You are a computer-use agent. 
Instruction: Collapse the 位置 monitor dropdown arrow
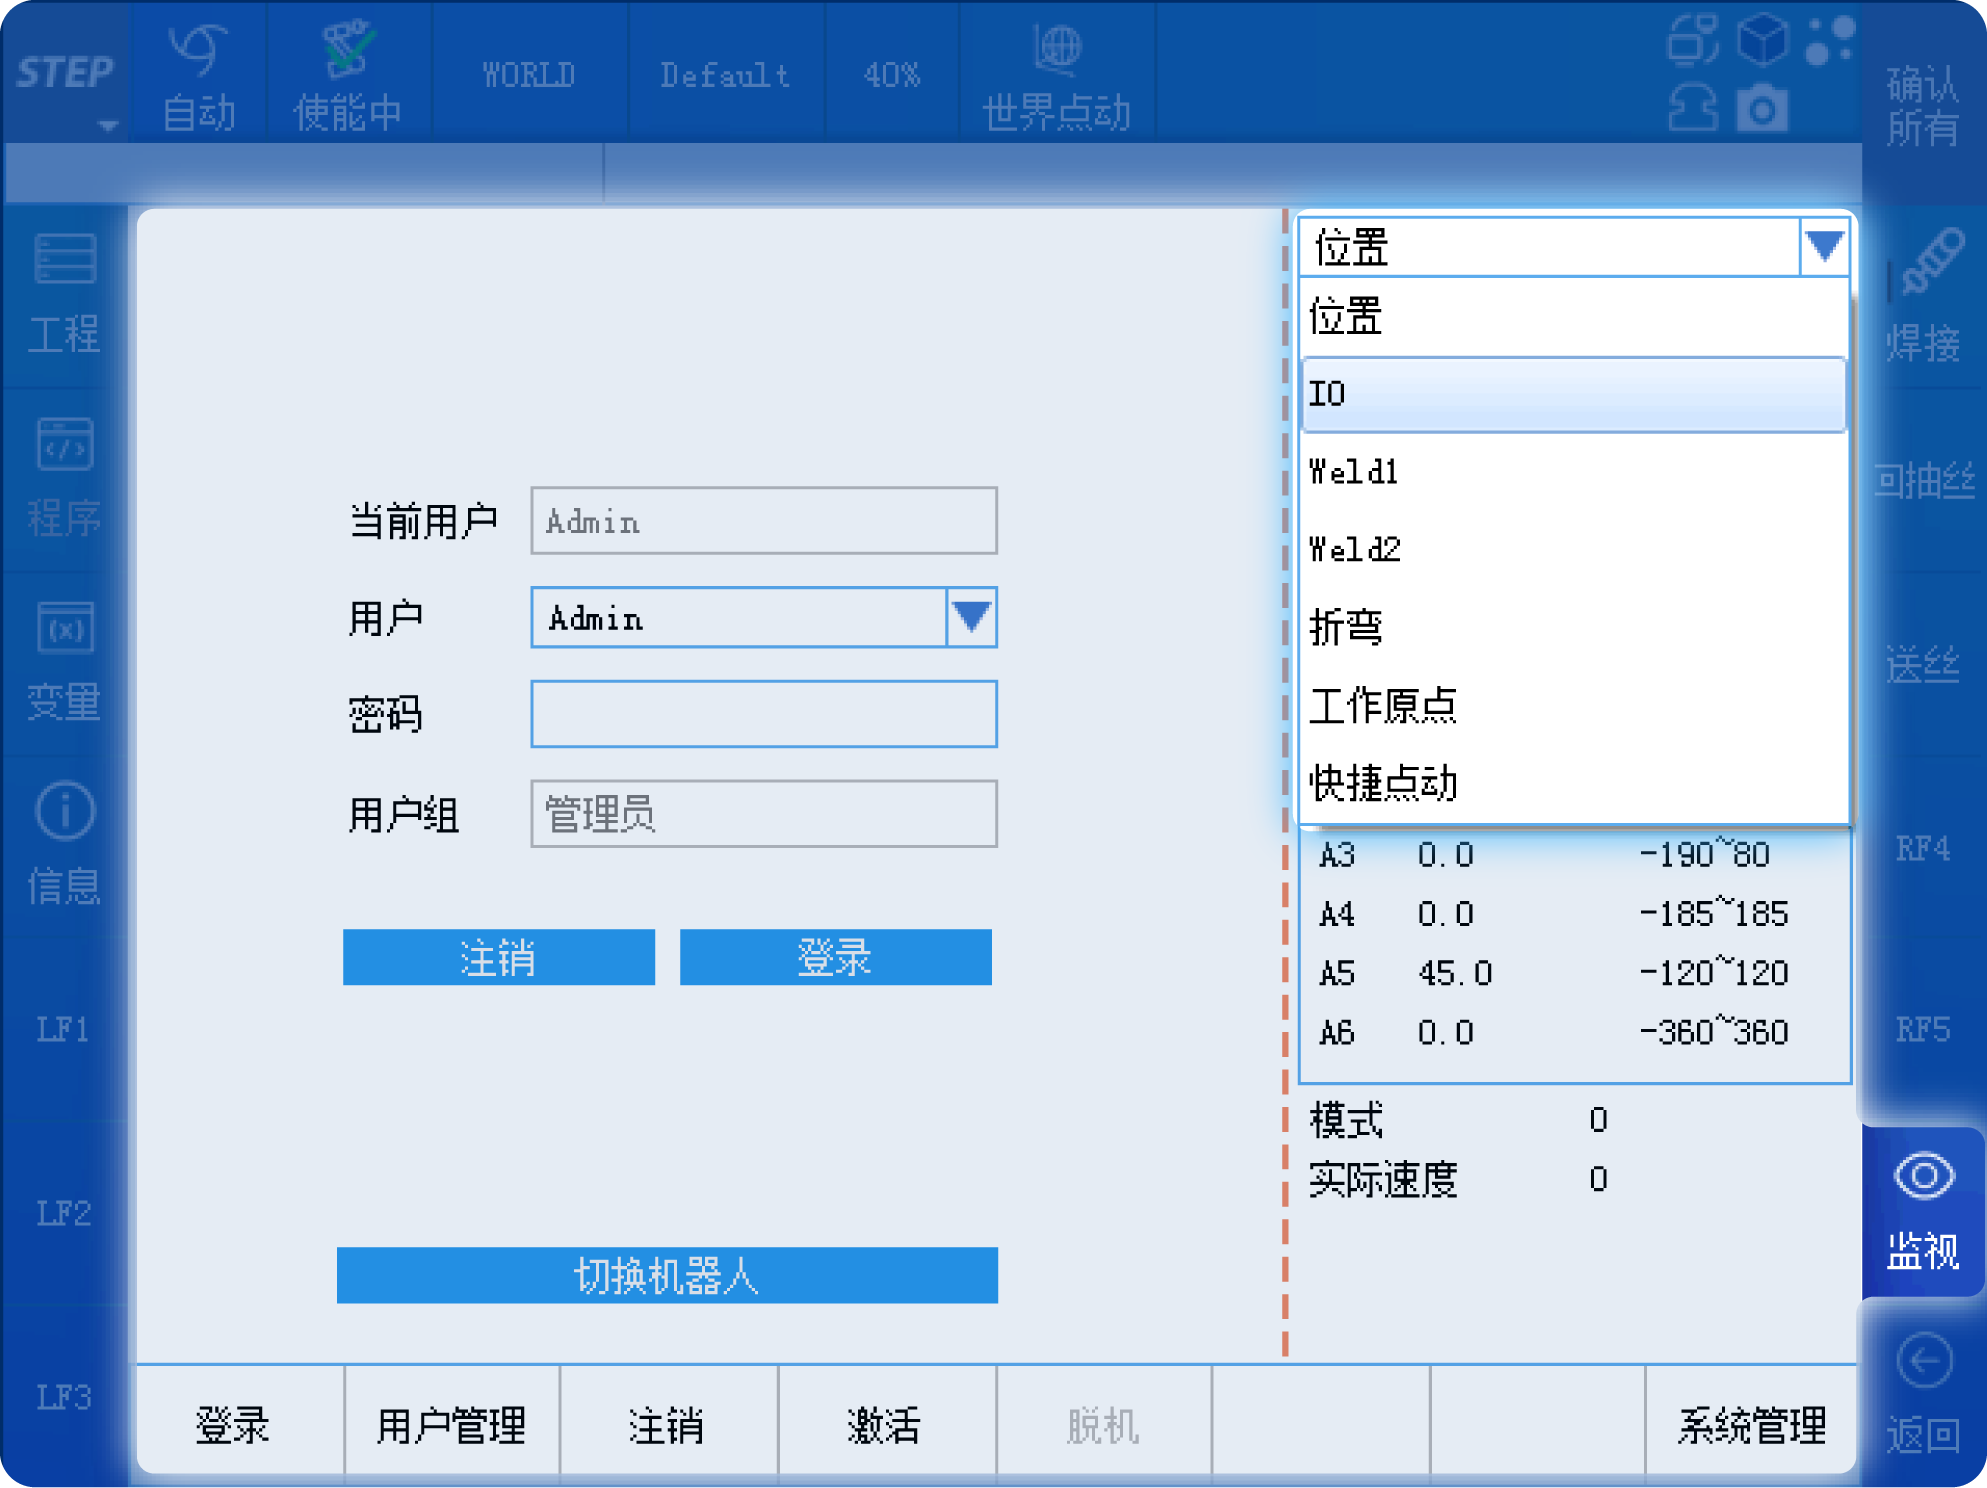[1824, 246]
